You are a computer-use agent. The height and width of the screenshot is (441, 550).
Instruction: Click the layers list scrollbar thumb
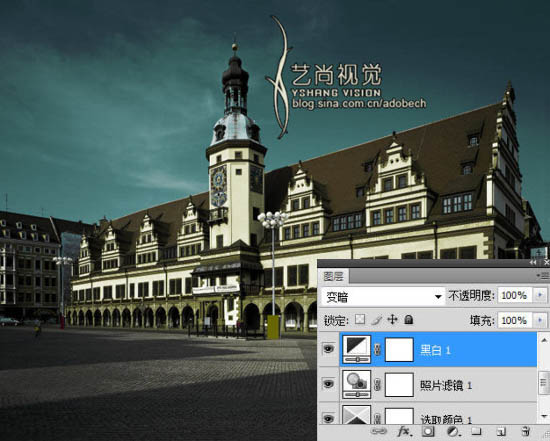pyautogui.click(x=544, y=382)
